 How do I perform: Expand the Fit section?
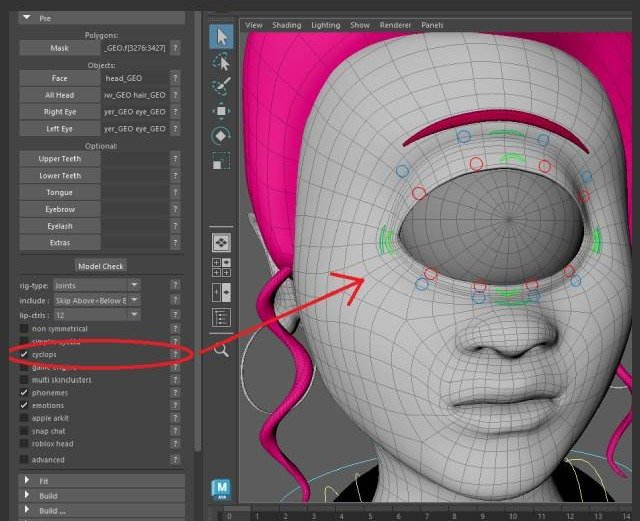[101, 481]
